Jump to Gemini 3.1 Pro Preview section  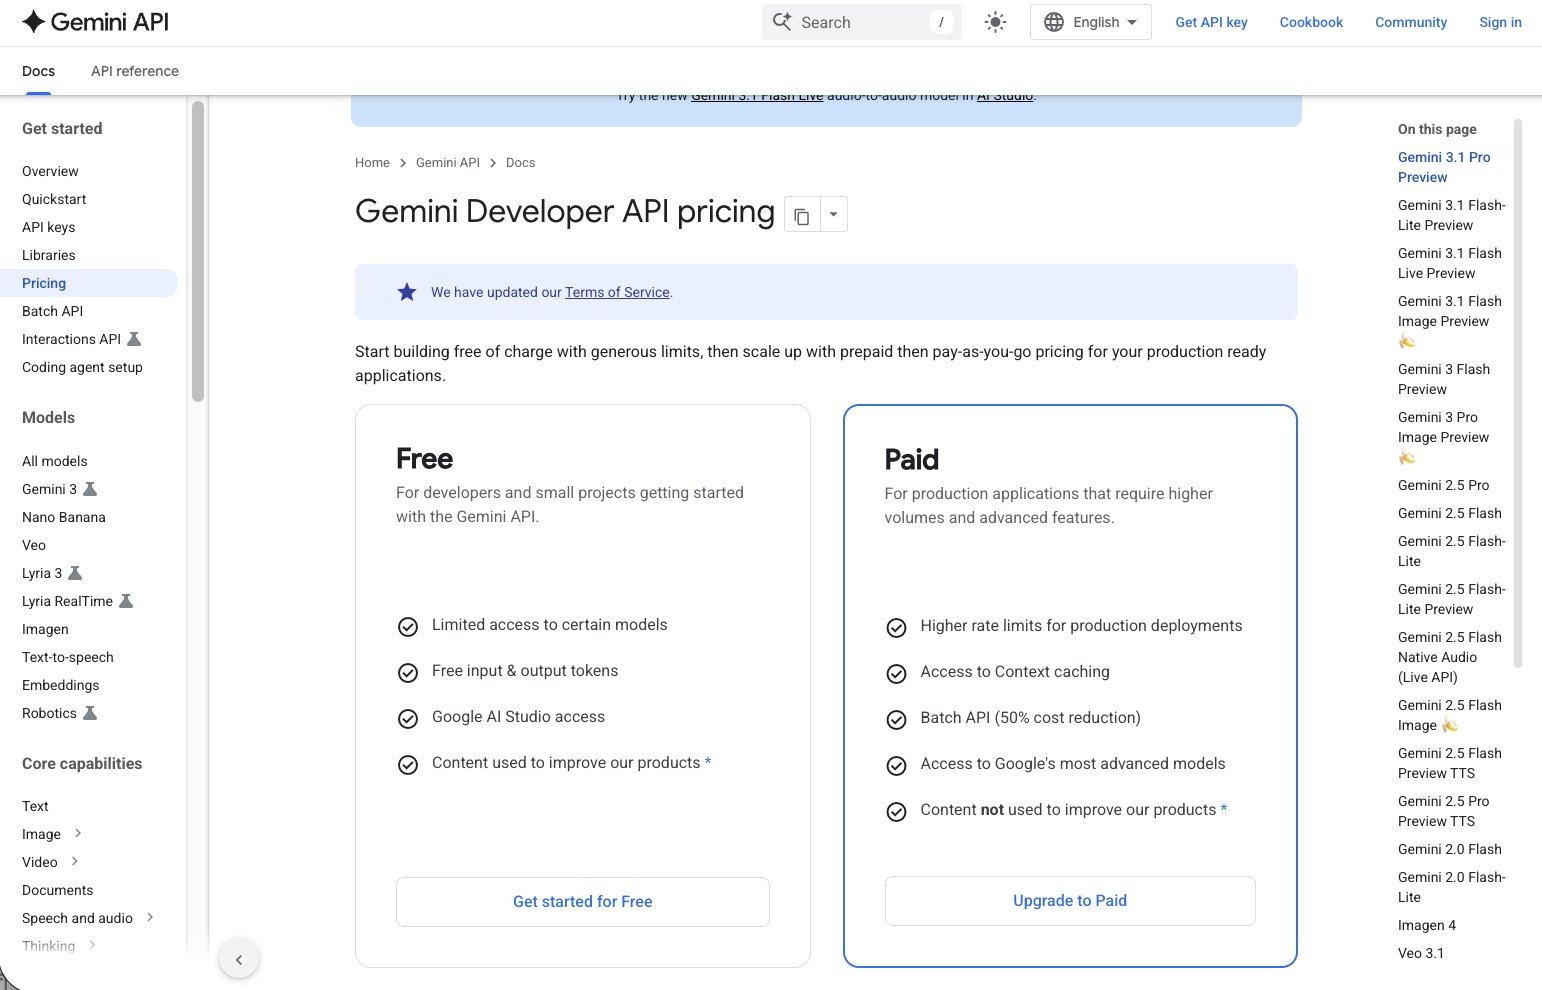(1444, 167)
